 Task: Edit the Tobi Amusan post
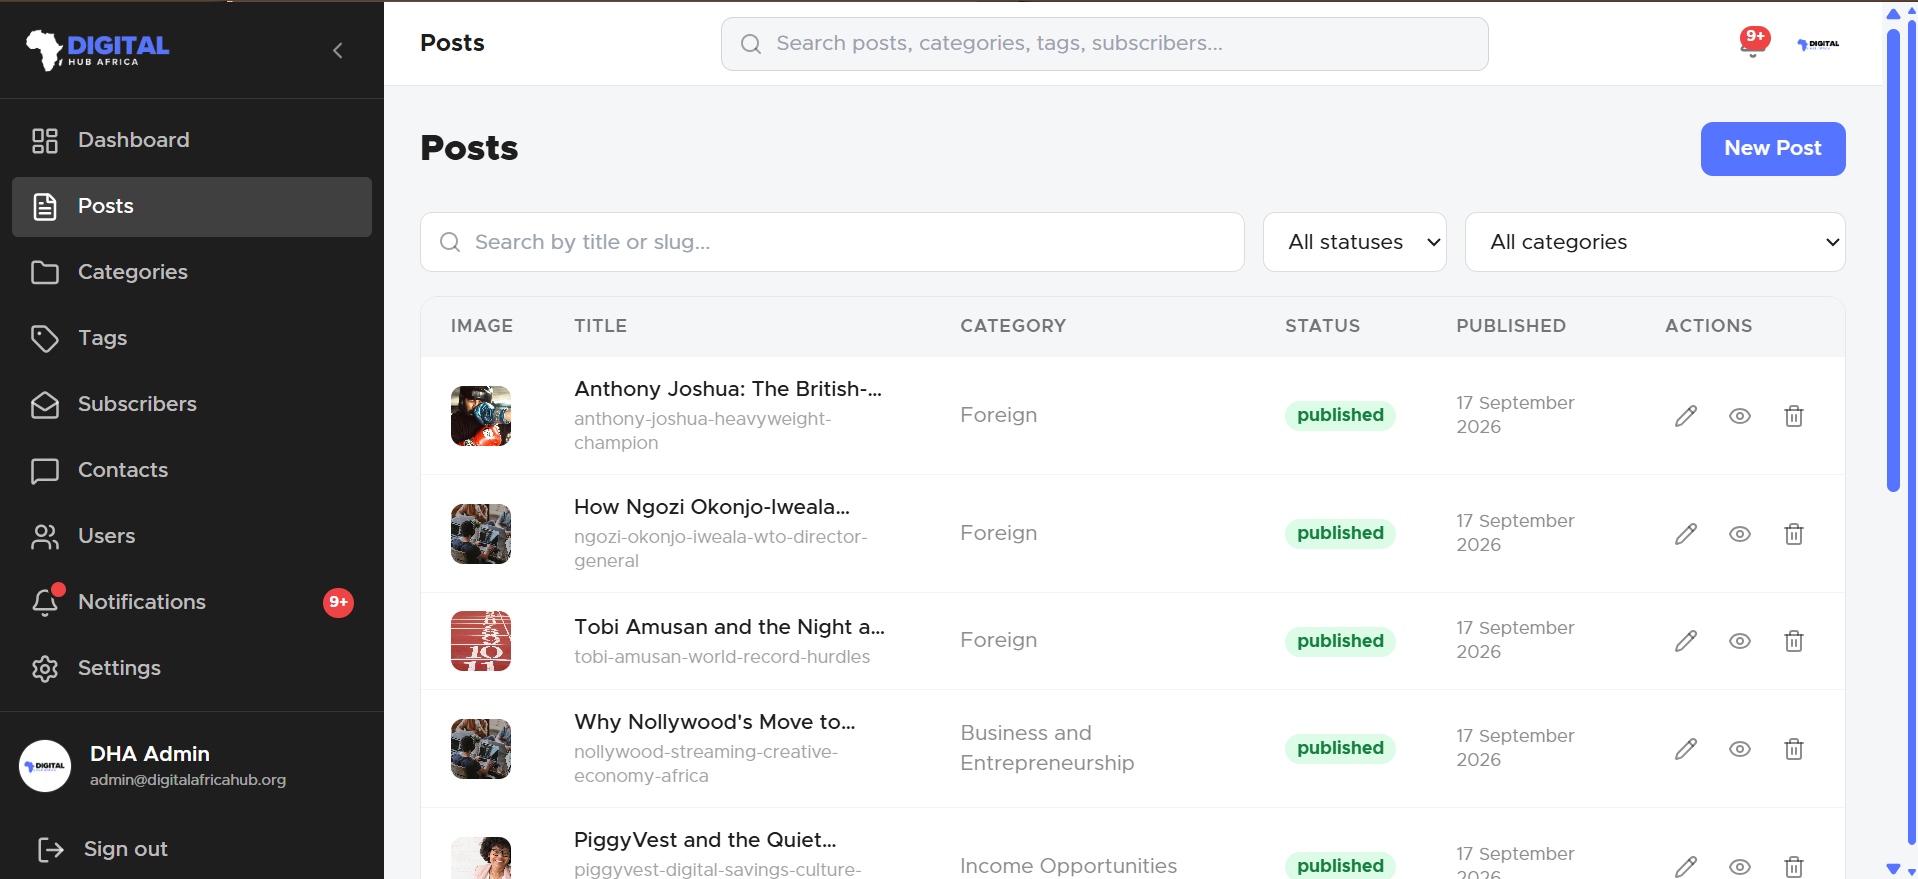click(1686, 641)
